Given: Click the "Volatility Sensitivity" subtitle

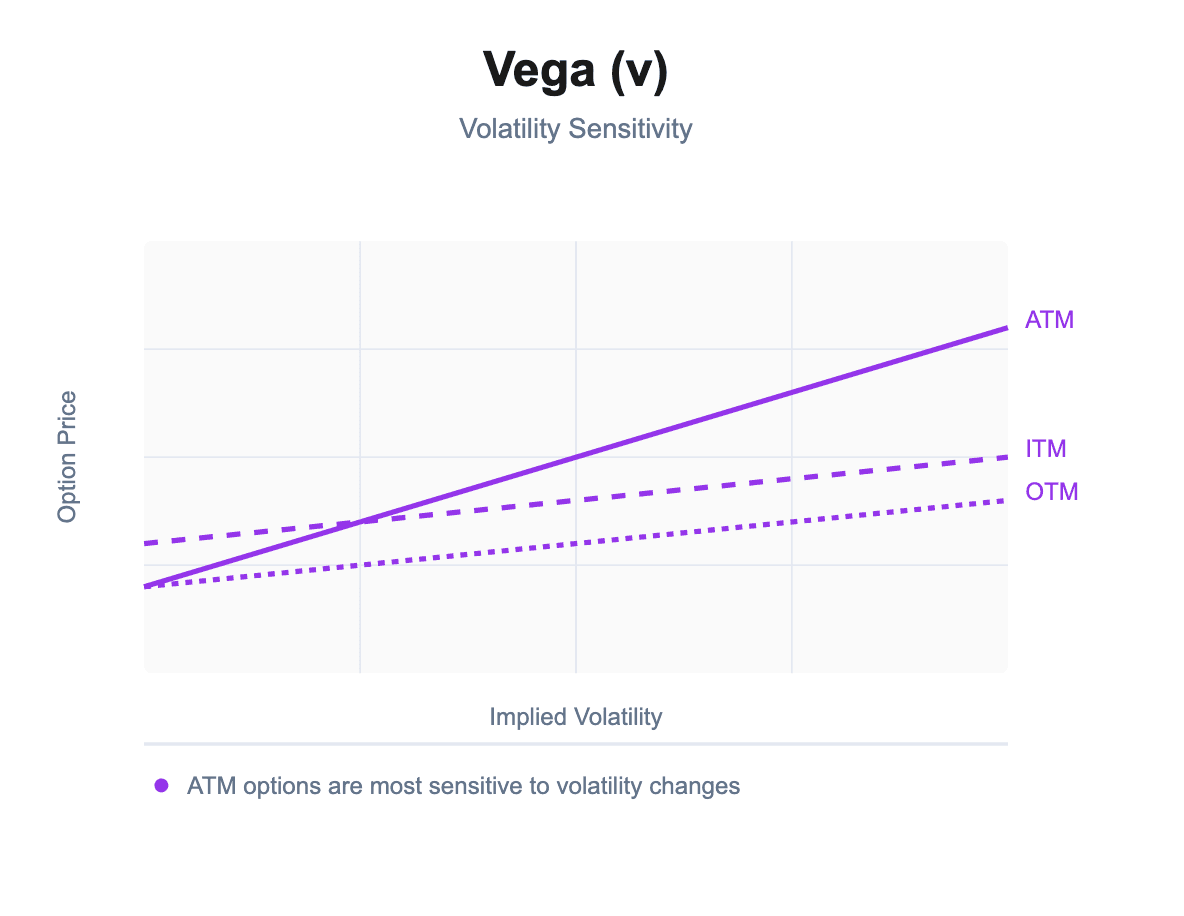Looking at the screenshot, I should point(575,129).
